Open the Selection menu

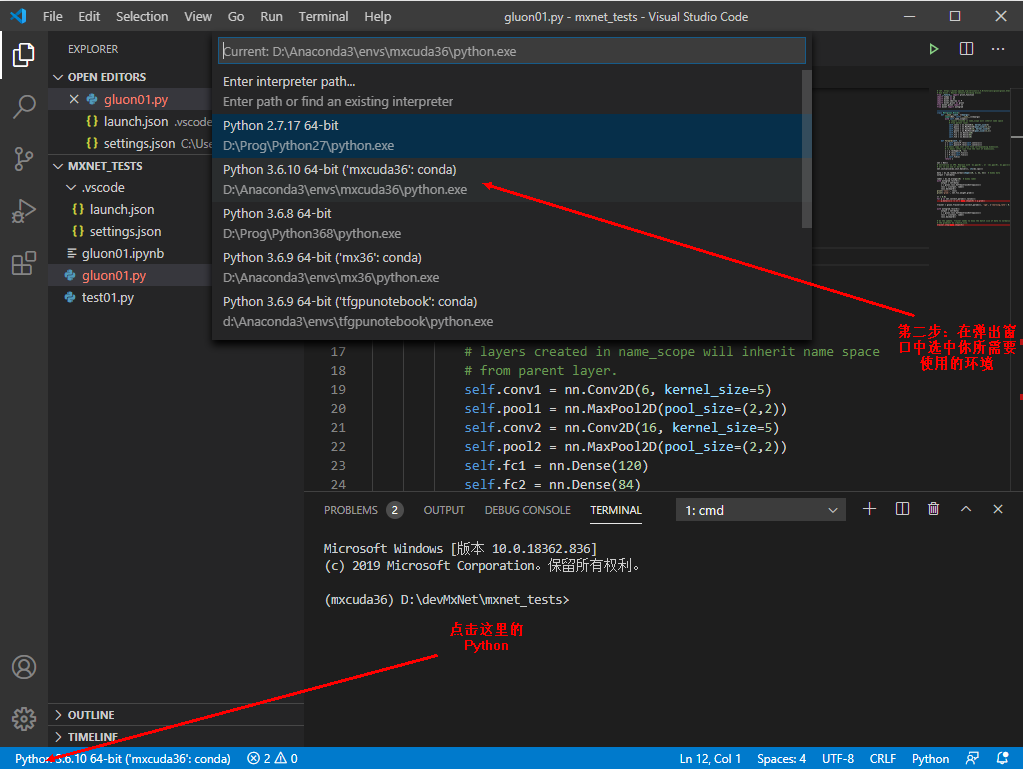click(142, 16)
